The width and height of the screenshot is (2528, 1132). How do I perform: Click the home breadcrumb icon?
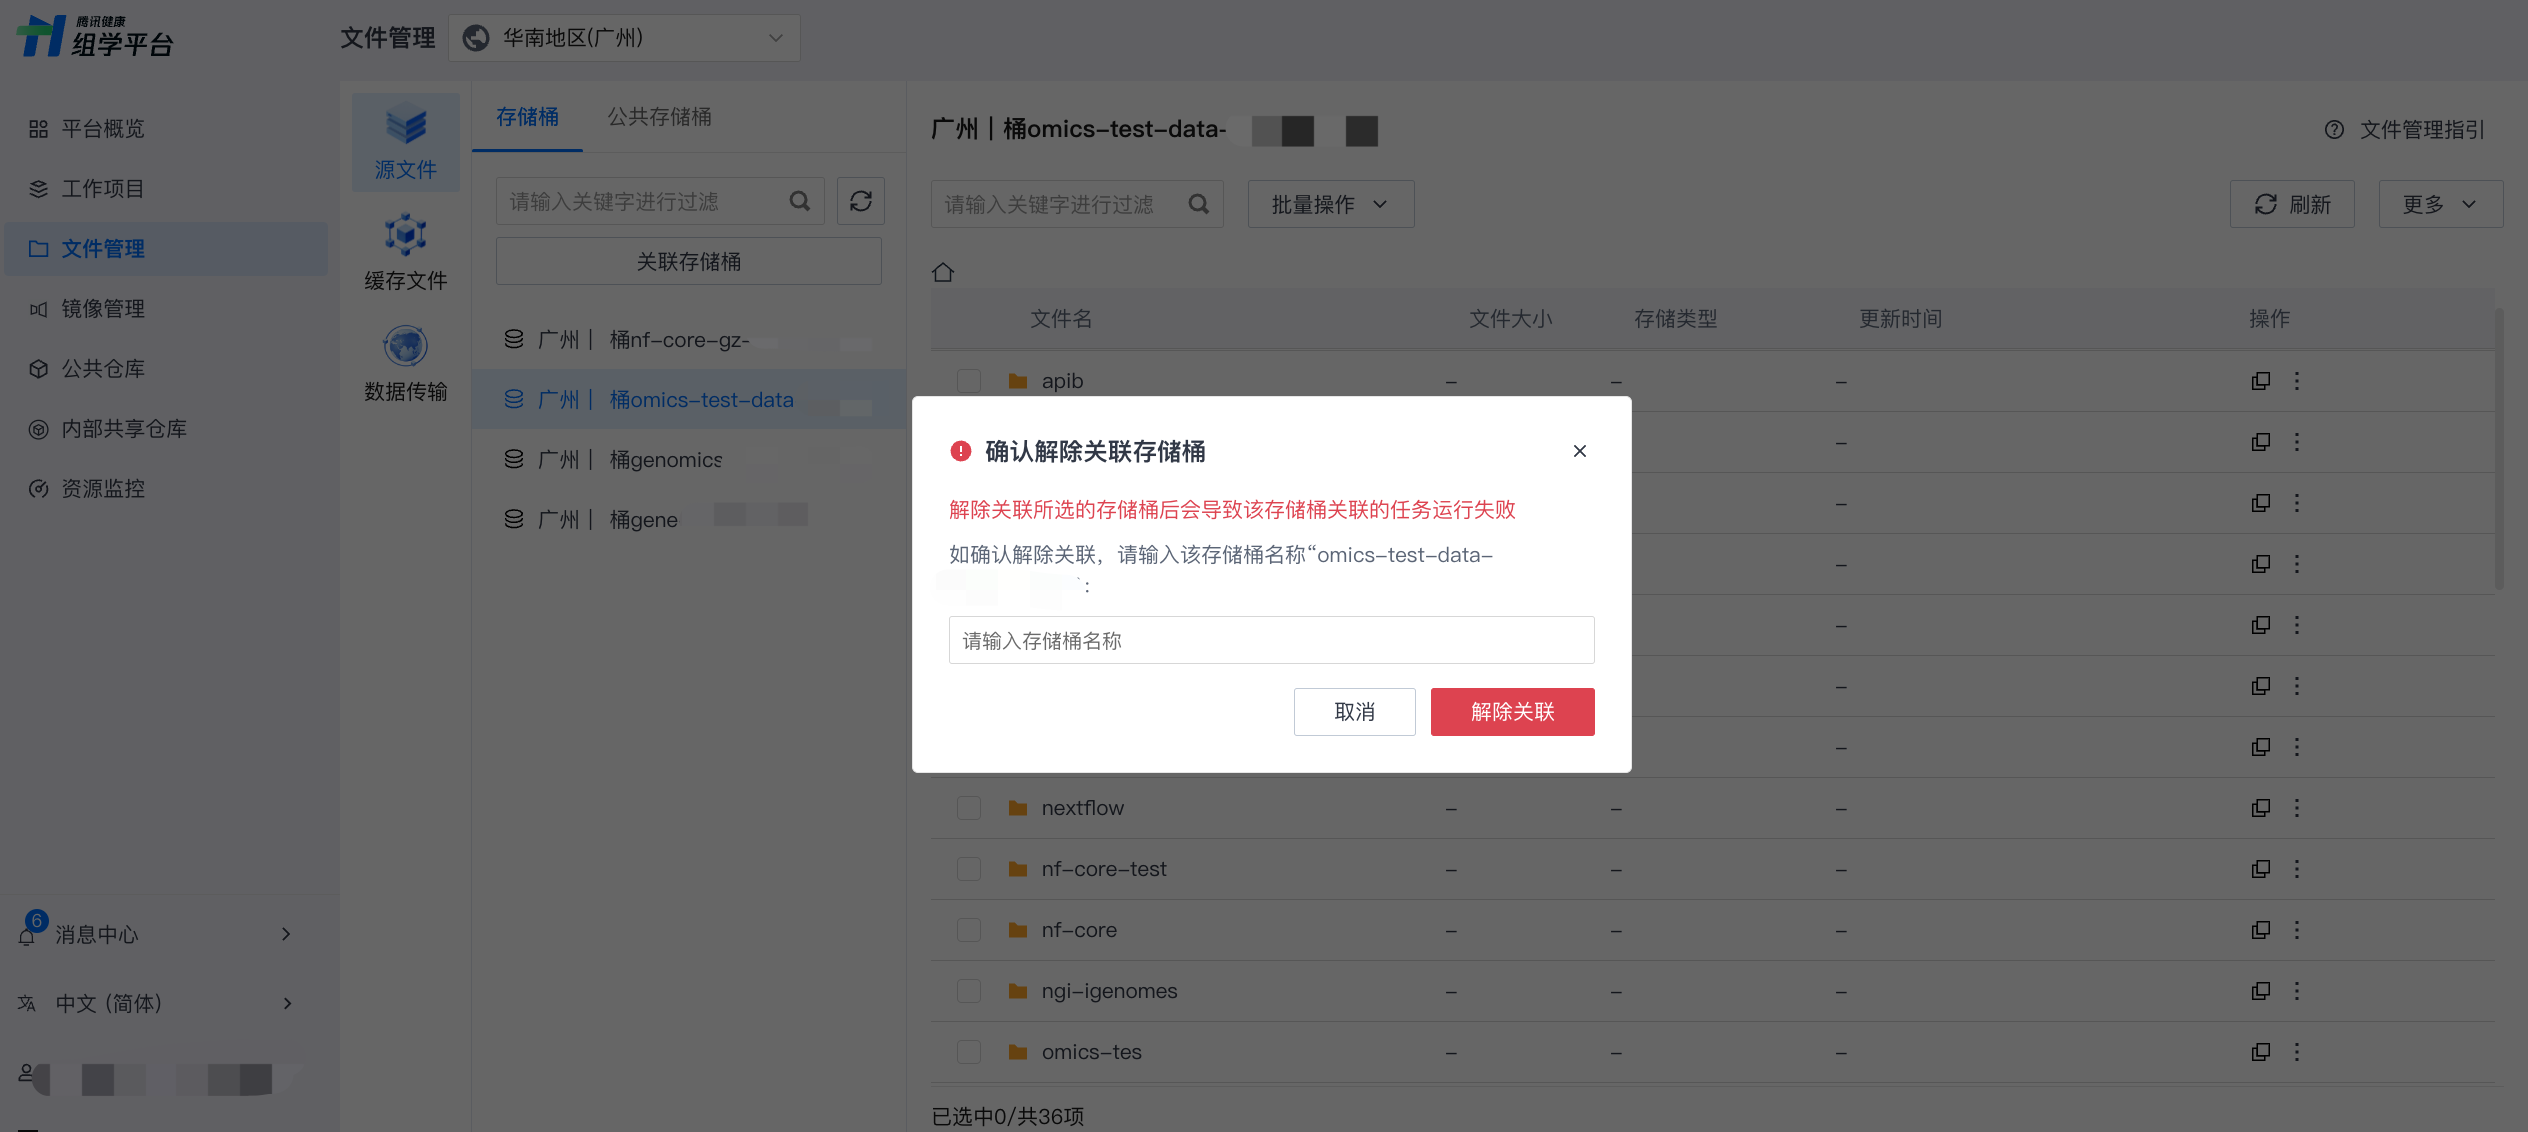tap(942, 272)
